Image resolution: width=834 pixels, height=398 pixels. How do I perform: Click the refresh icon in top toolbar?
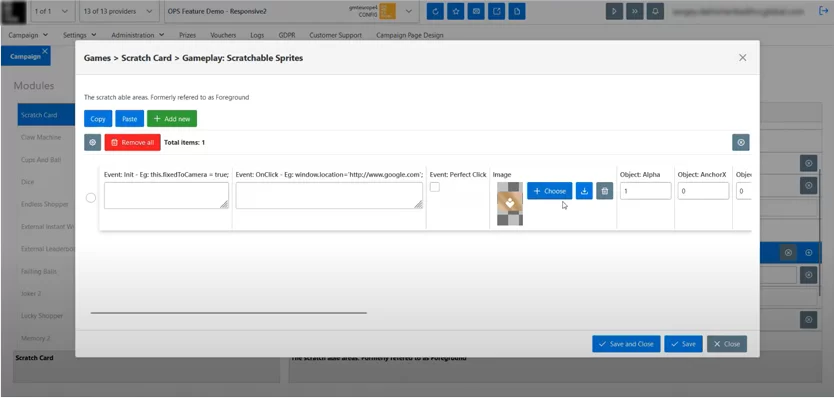[x=435, y=11]
